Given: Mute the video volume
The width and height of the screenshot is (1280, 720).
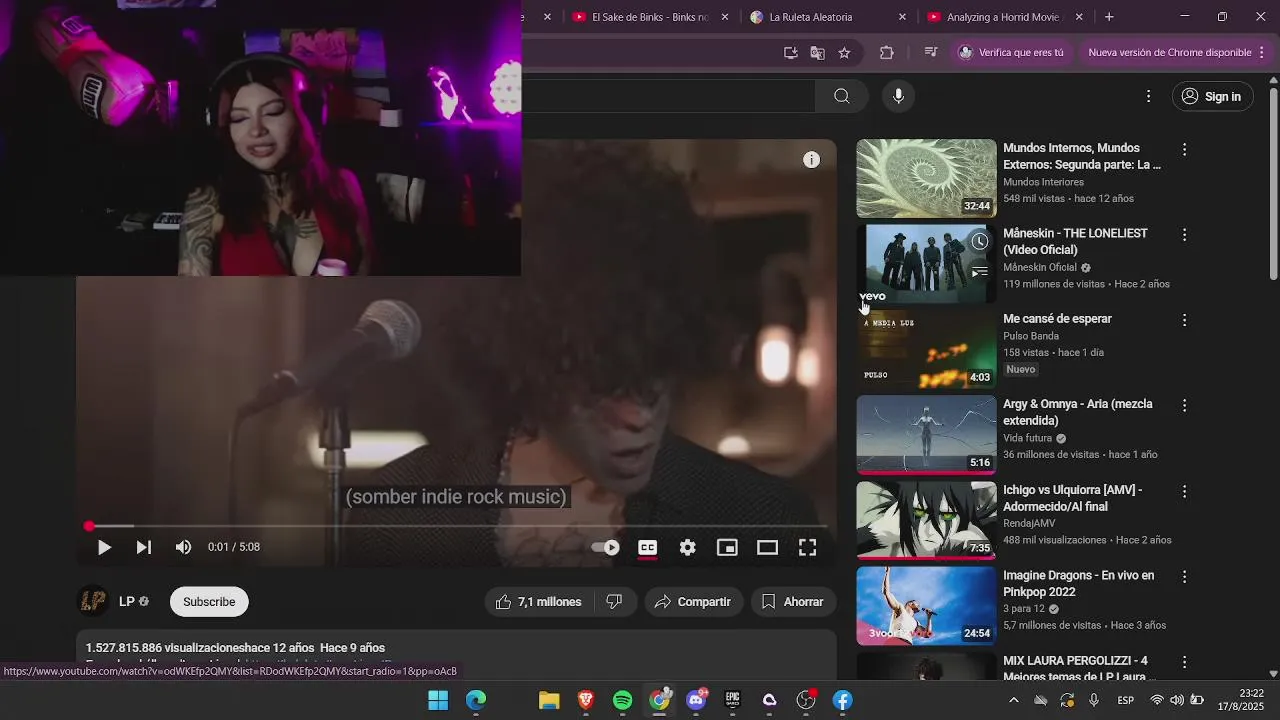Looking at the screenshot, I should coord(183,547).
